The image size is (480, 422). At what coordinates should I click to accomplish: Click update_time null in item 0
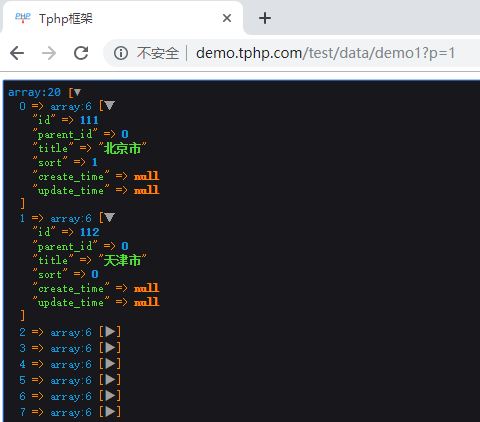[x=147, y=190]
